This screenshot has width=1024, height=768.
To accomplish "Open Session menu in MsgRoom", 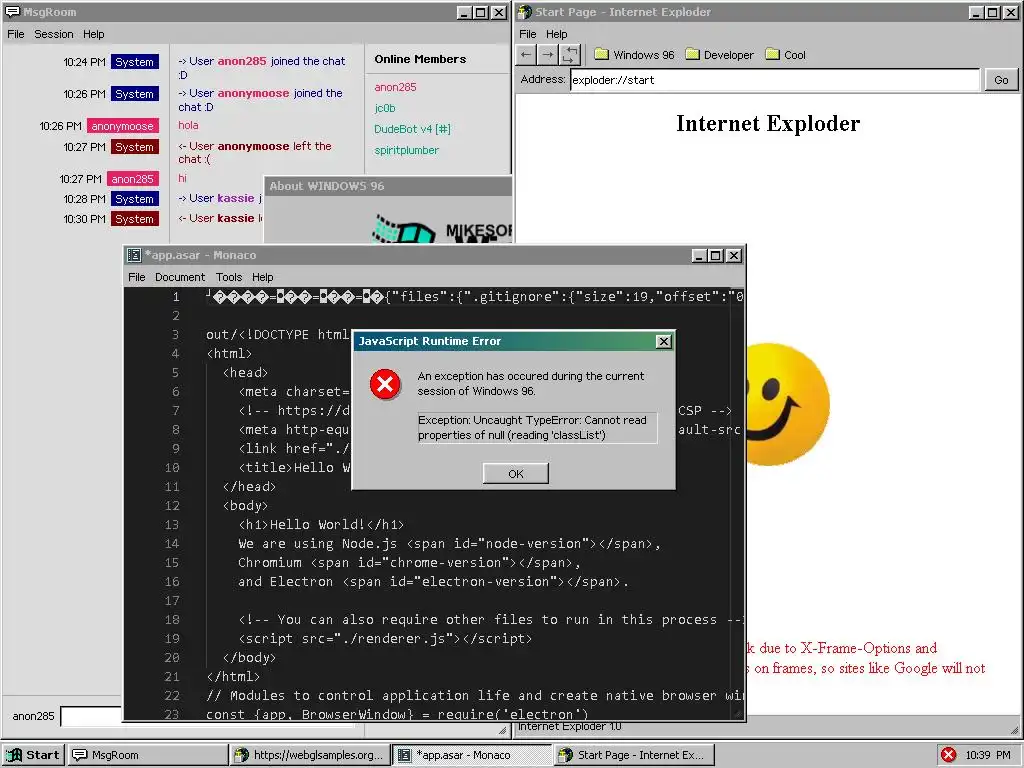I will pyautogui.click(x=54, y=34).
